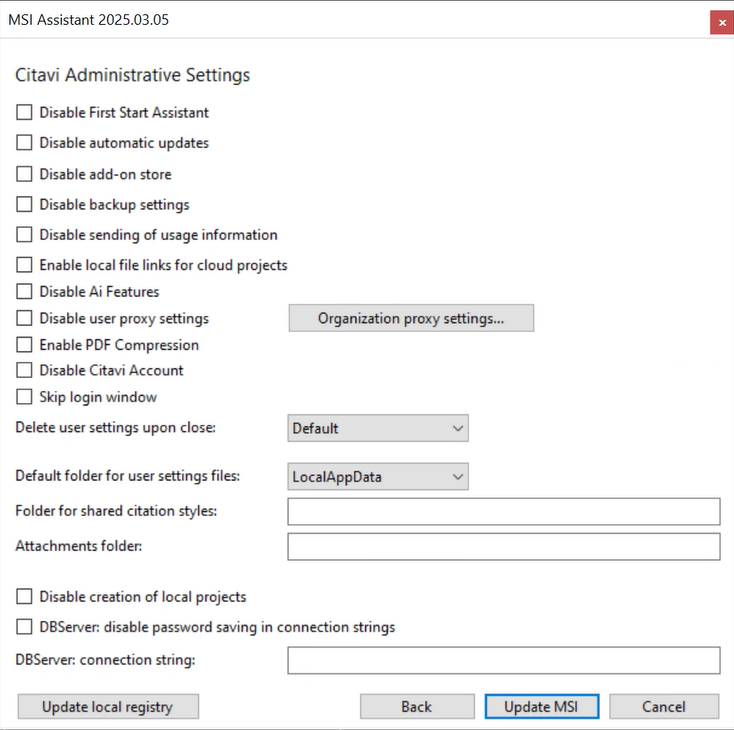734x730 pixels.
Task: Toggle Disable backup settings checkbox
Action: click(x=24, y=204)
